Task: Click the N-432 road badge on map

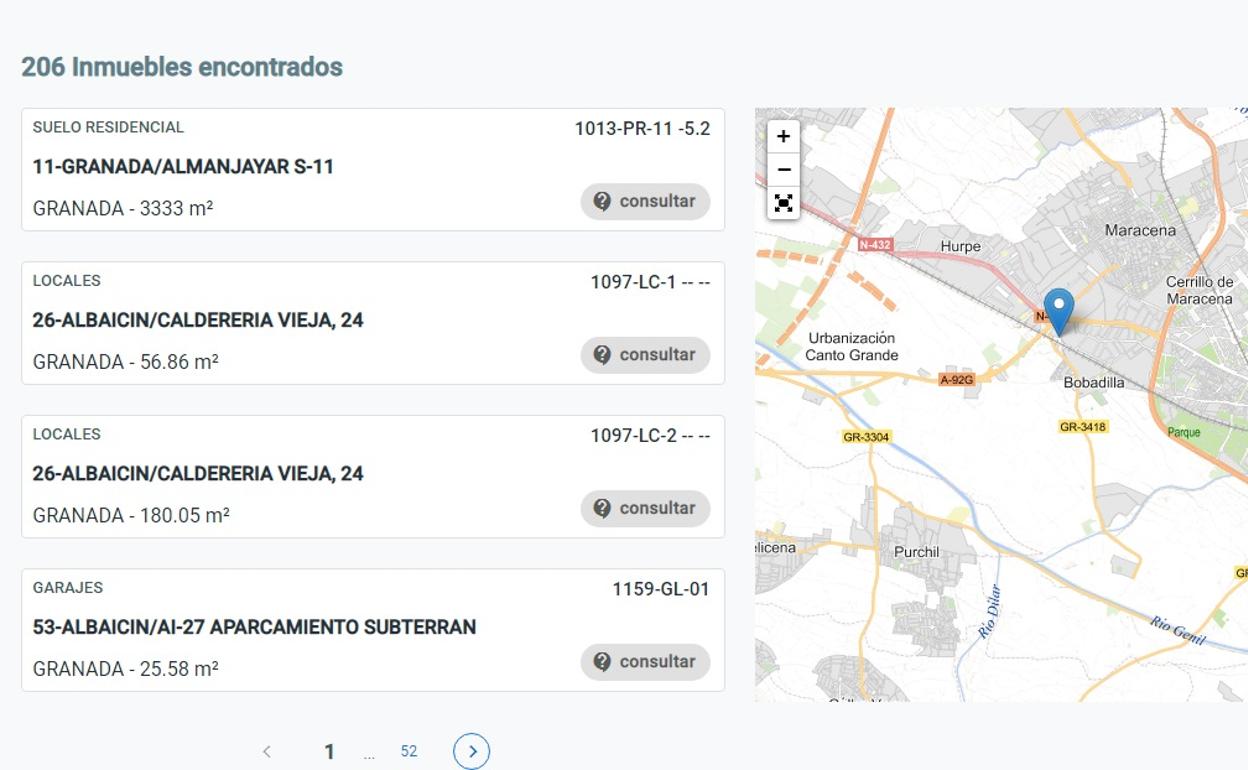Action: click(x=875, y=244)
